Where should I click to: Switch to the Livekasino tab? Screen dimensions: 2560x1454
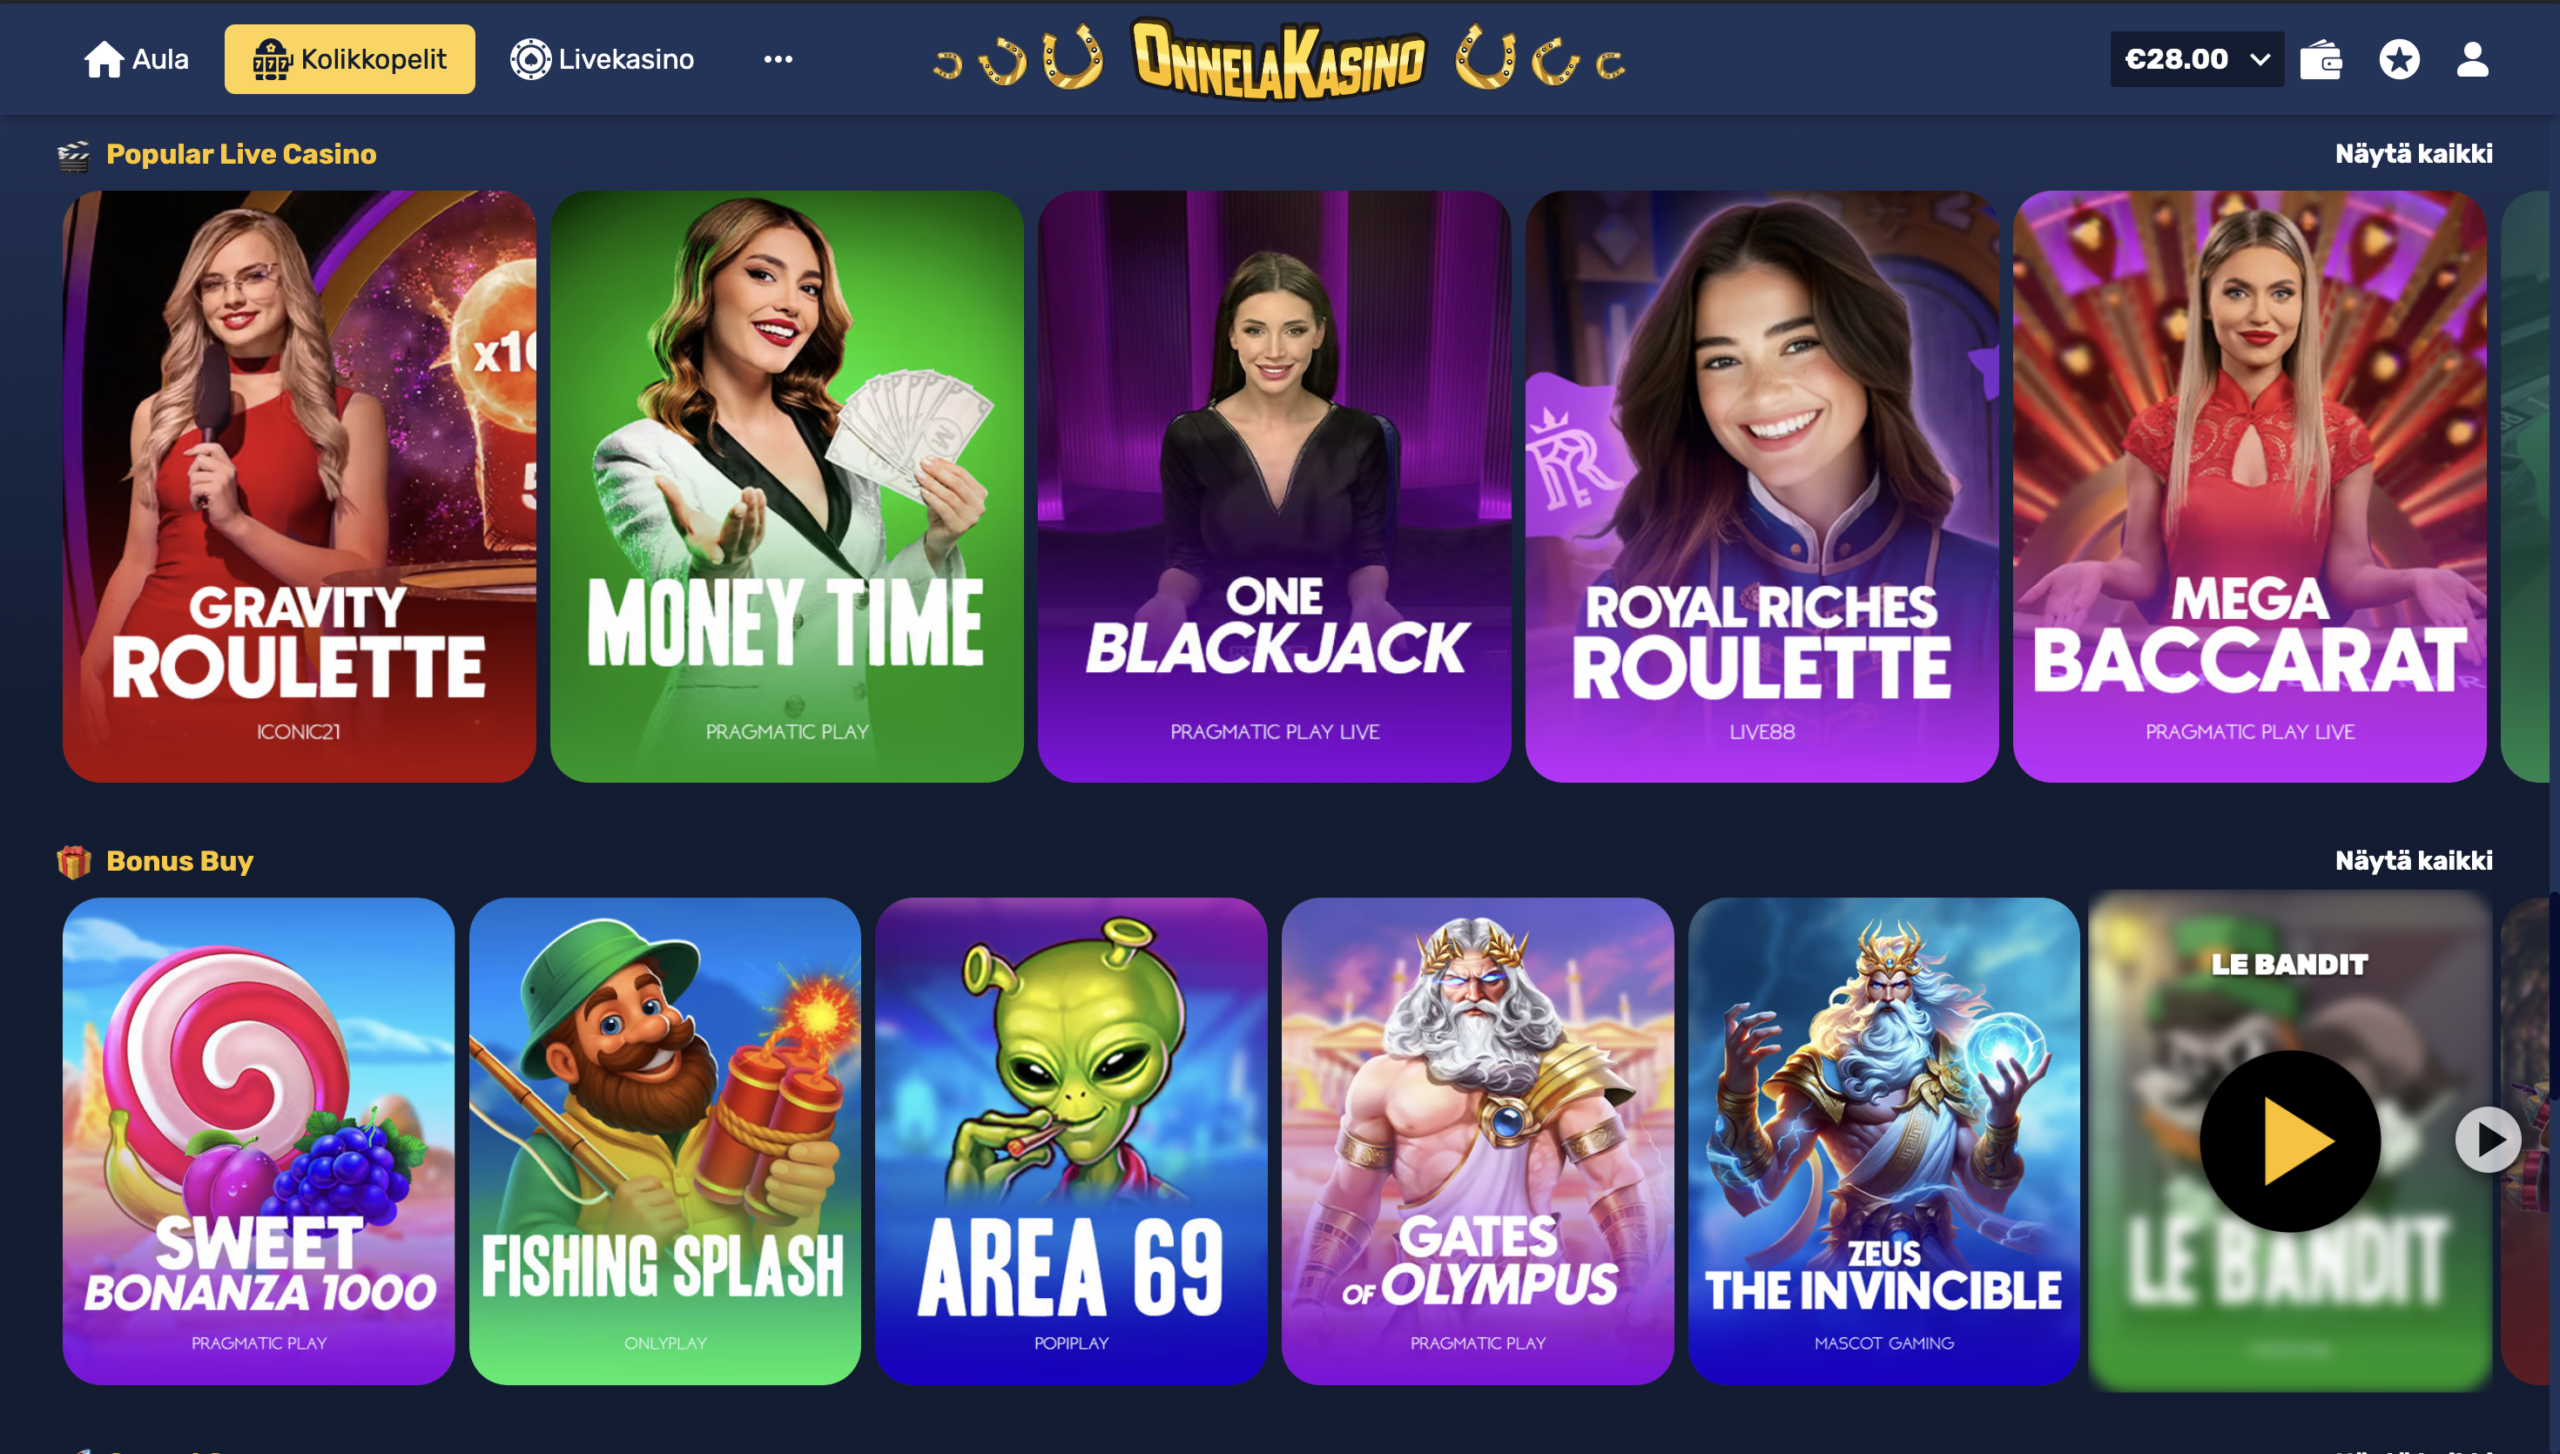pos(602,59)
